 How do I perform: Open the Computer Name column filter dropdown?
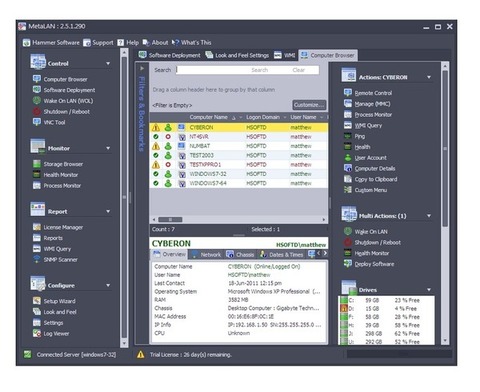tap(240, 117)
